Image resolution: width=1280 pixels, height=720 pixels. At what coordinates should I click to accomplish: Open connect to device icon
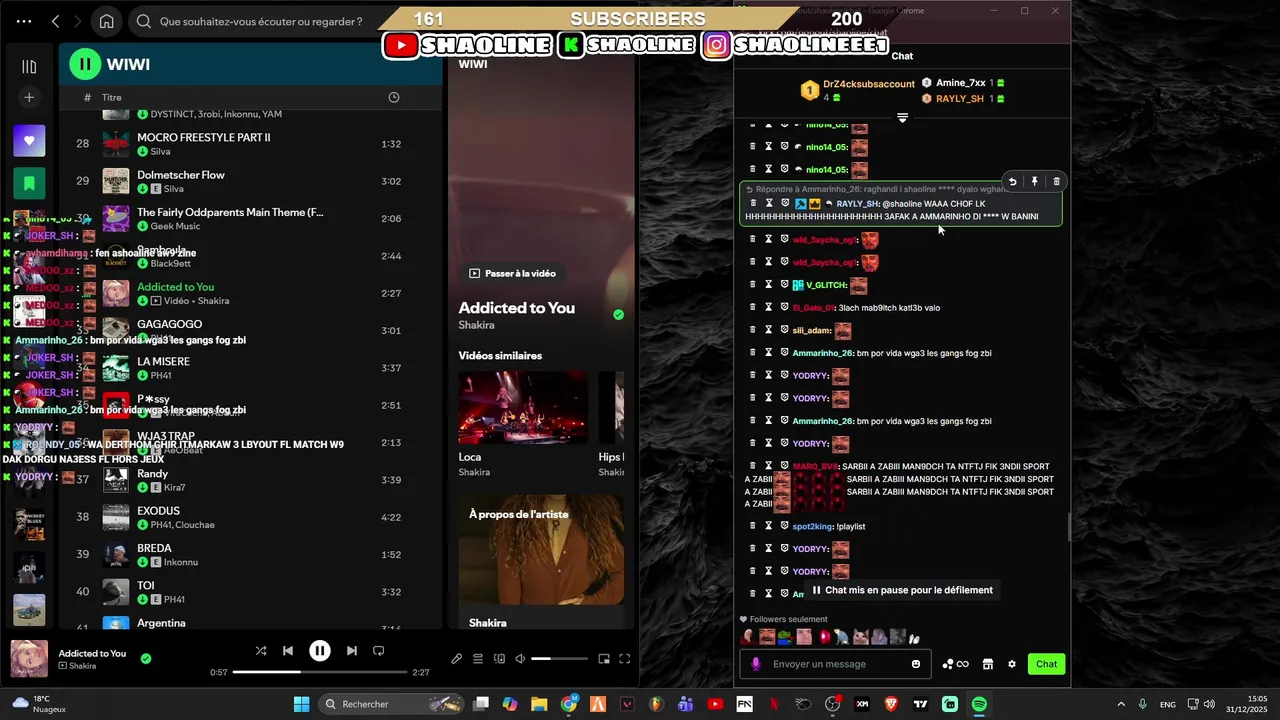[499, 659]
